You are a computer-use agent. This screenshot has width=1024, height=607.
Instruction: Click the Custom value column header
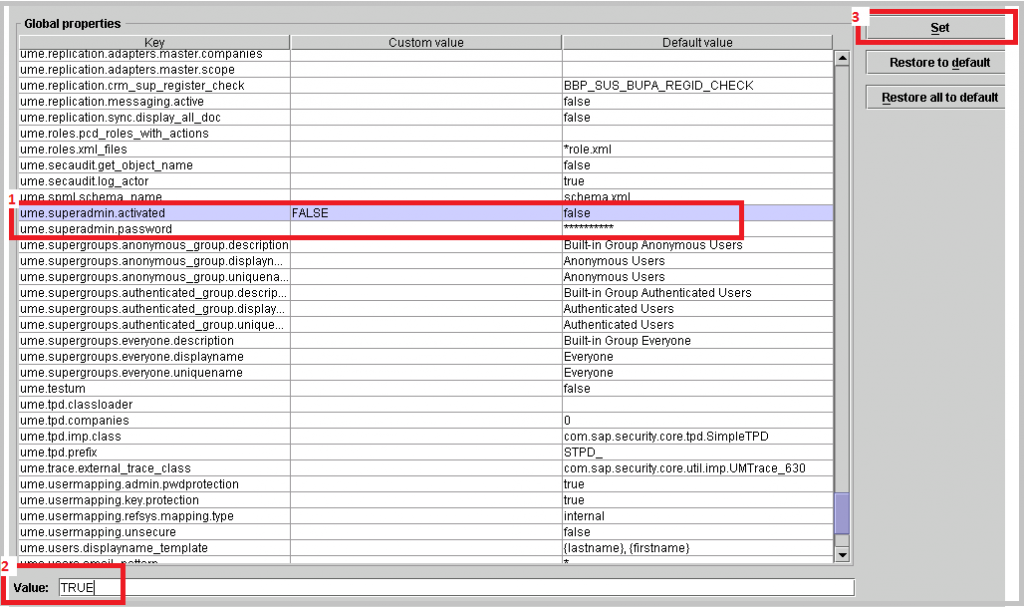point(426,42)
